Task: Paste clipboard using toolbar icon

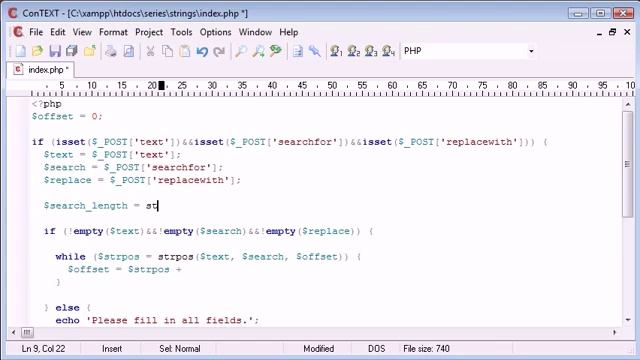Action: coord(185,51)
